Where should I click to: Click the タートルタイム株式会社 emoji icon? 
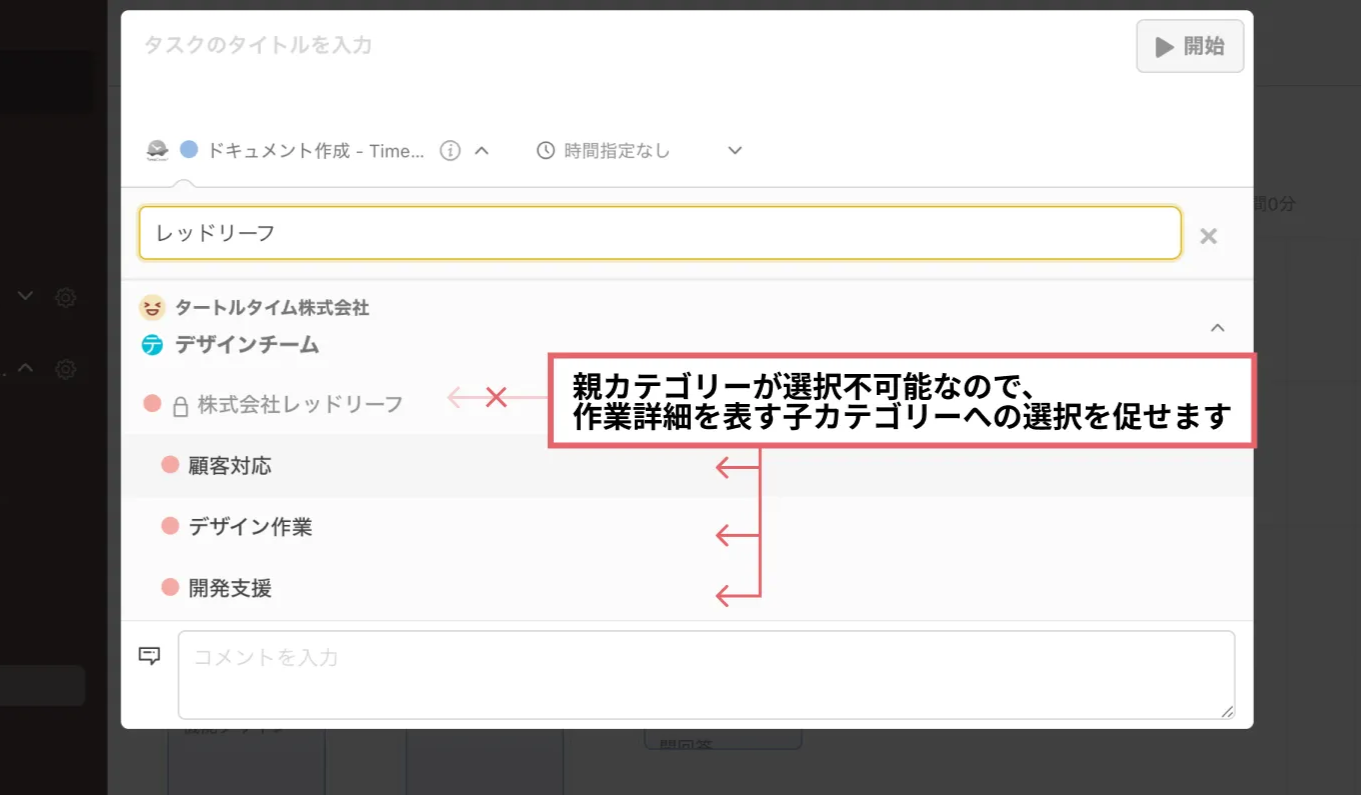(x=152, y=307)
